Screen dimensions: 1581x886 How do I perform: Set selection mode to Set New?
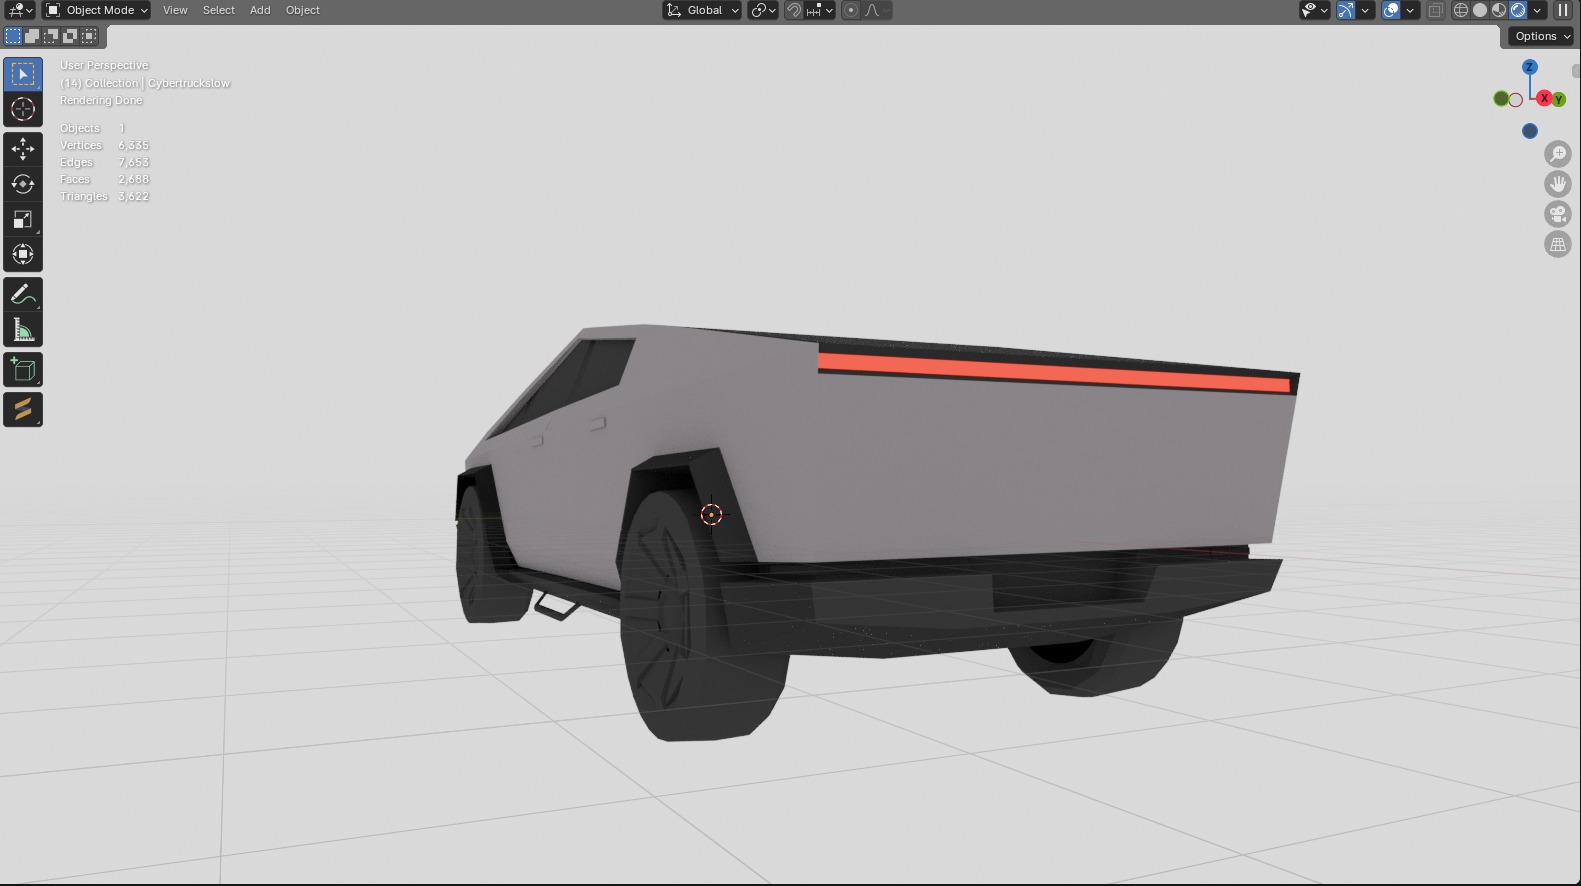pos(13,36)
